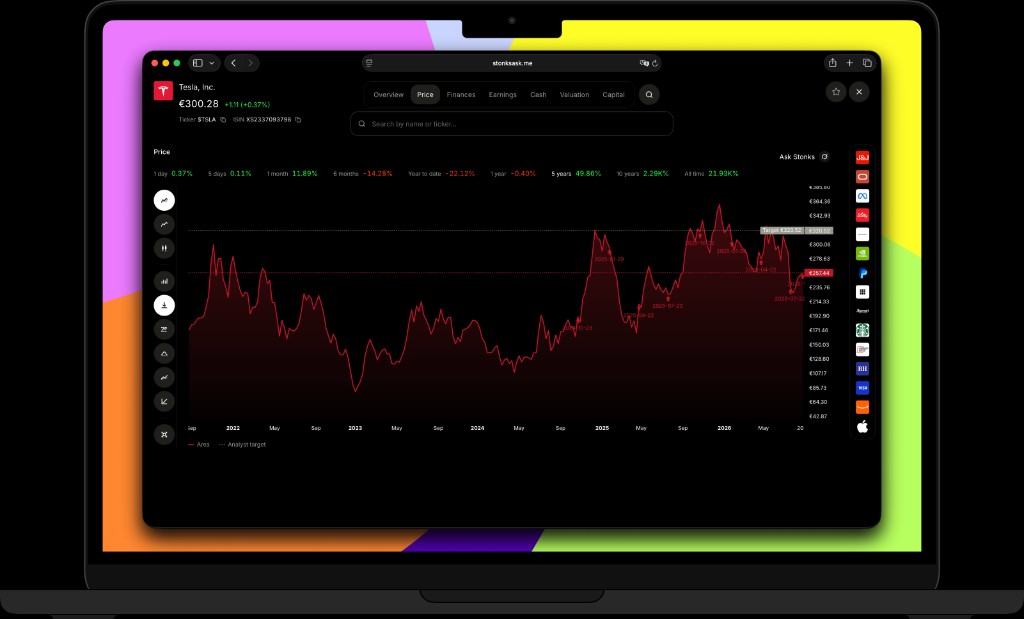Viewport: 1024px width, 619px height.
Task: Toggle the Area legend entry
Action: click(199, 445)
